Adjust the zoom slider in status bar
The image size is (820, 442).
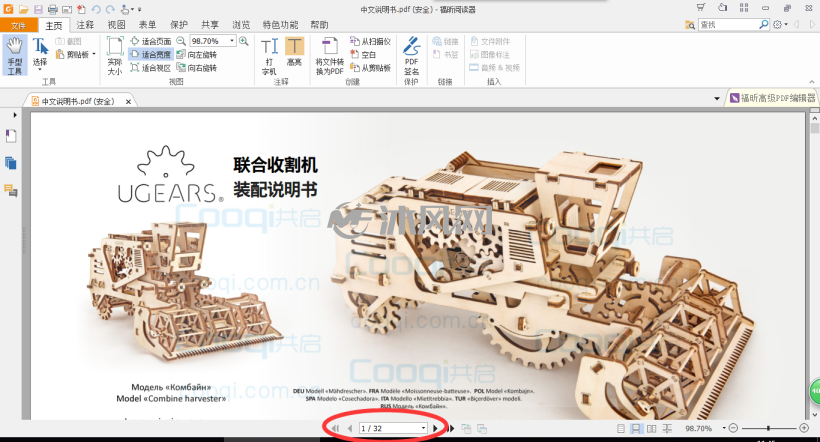tap(768, 428)
